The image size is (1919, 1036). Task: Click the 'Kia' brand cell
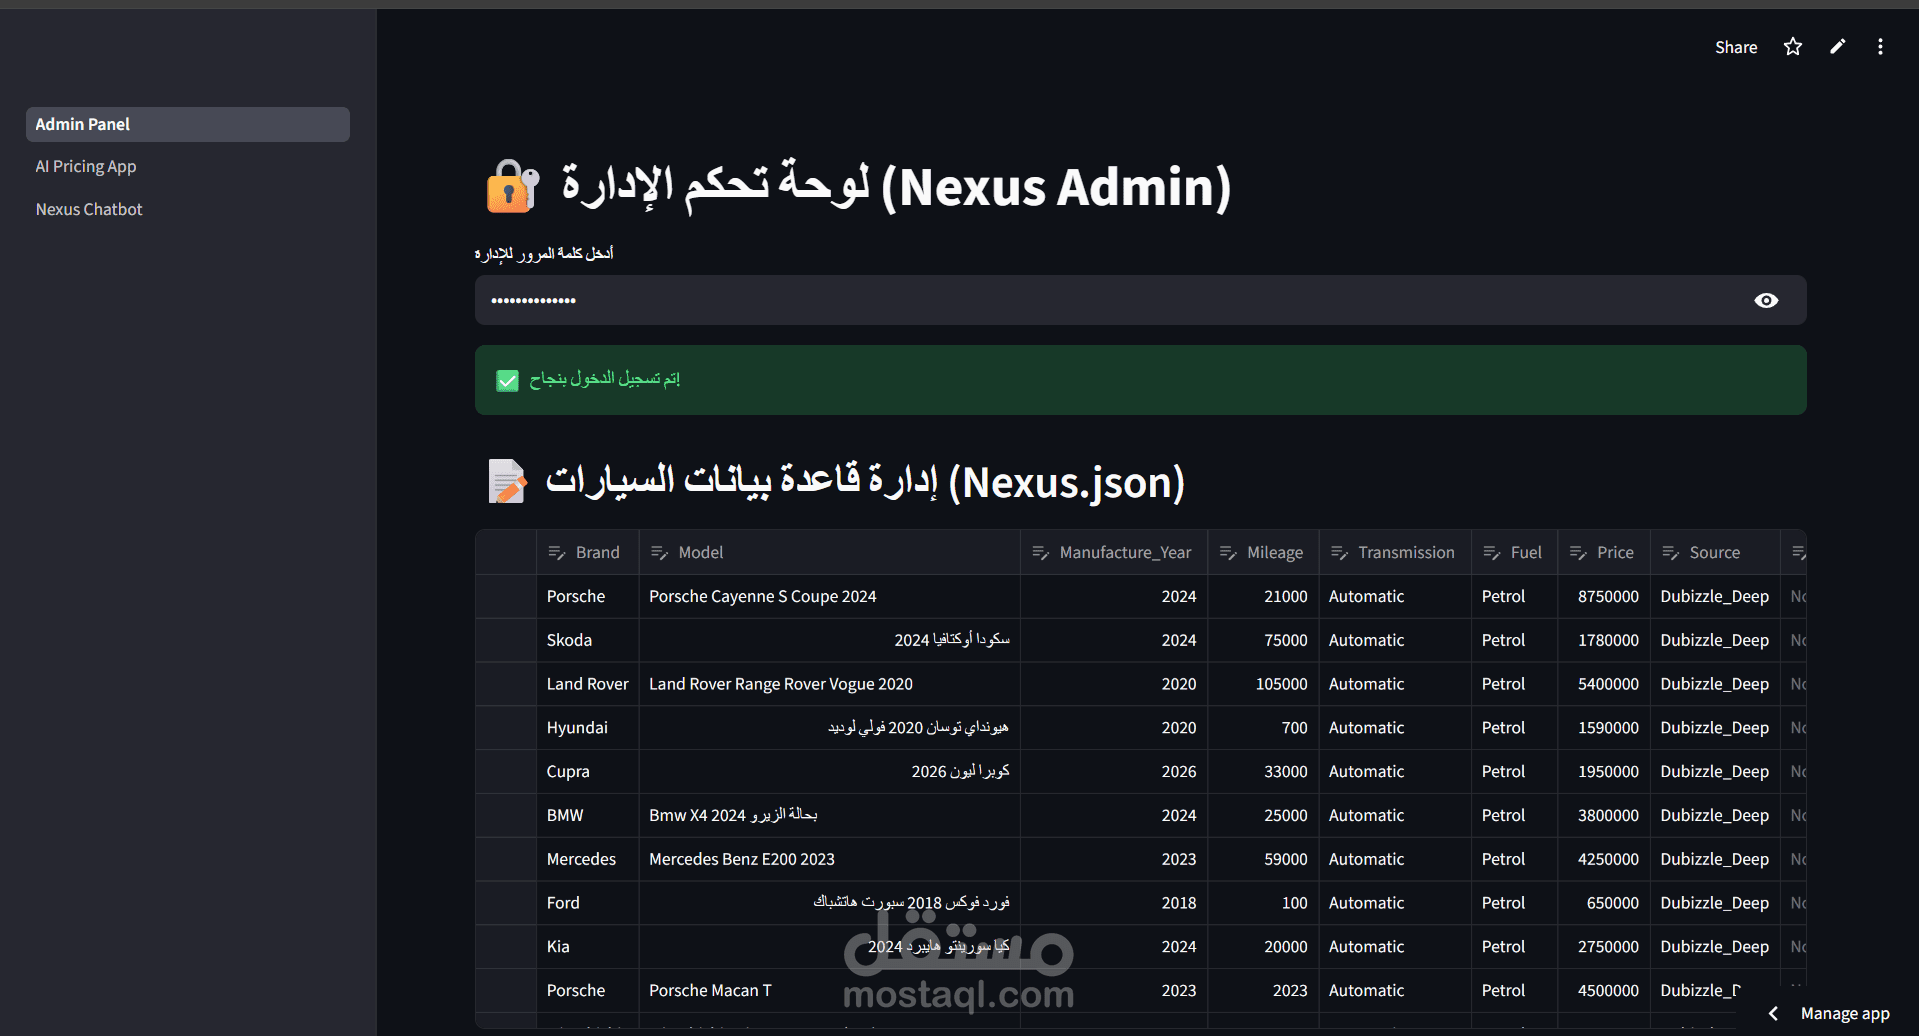(588, 947)
